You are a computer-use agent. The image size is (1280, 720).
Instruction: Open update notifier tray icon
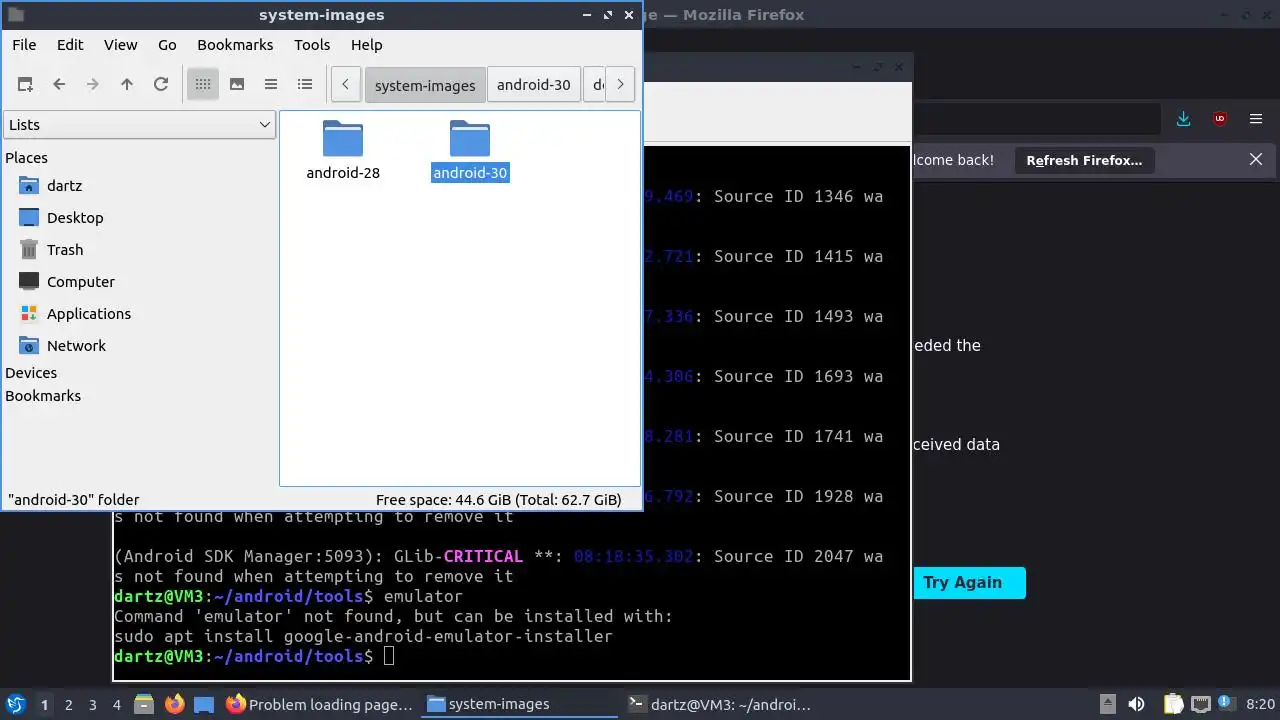click(1226, 705)
